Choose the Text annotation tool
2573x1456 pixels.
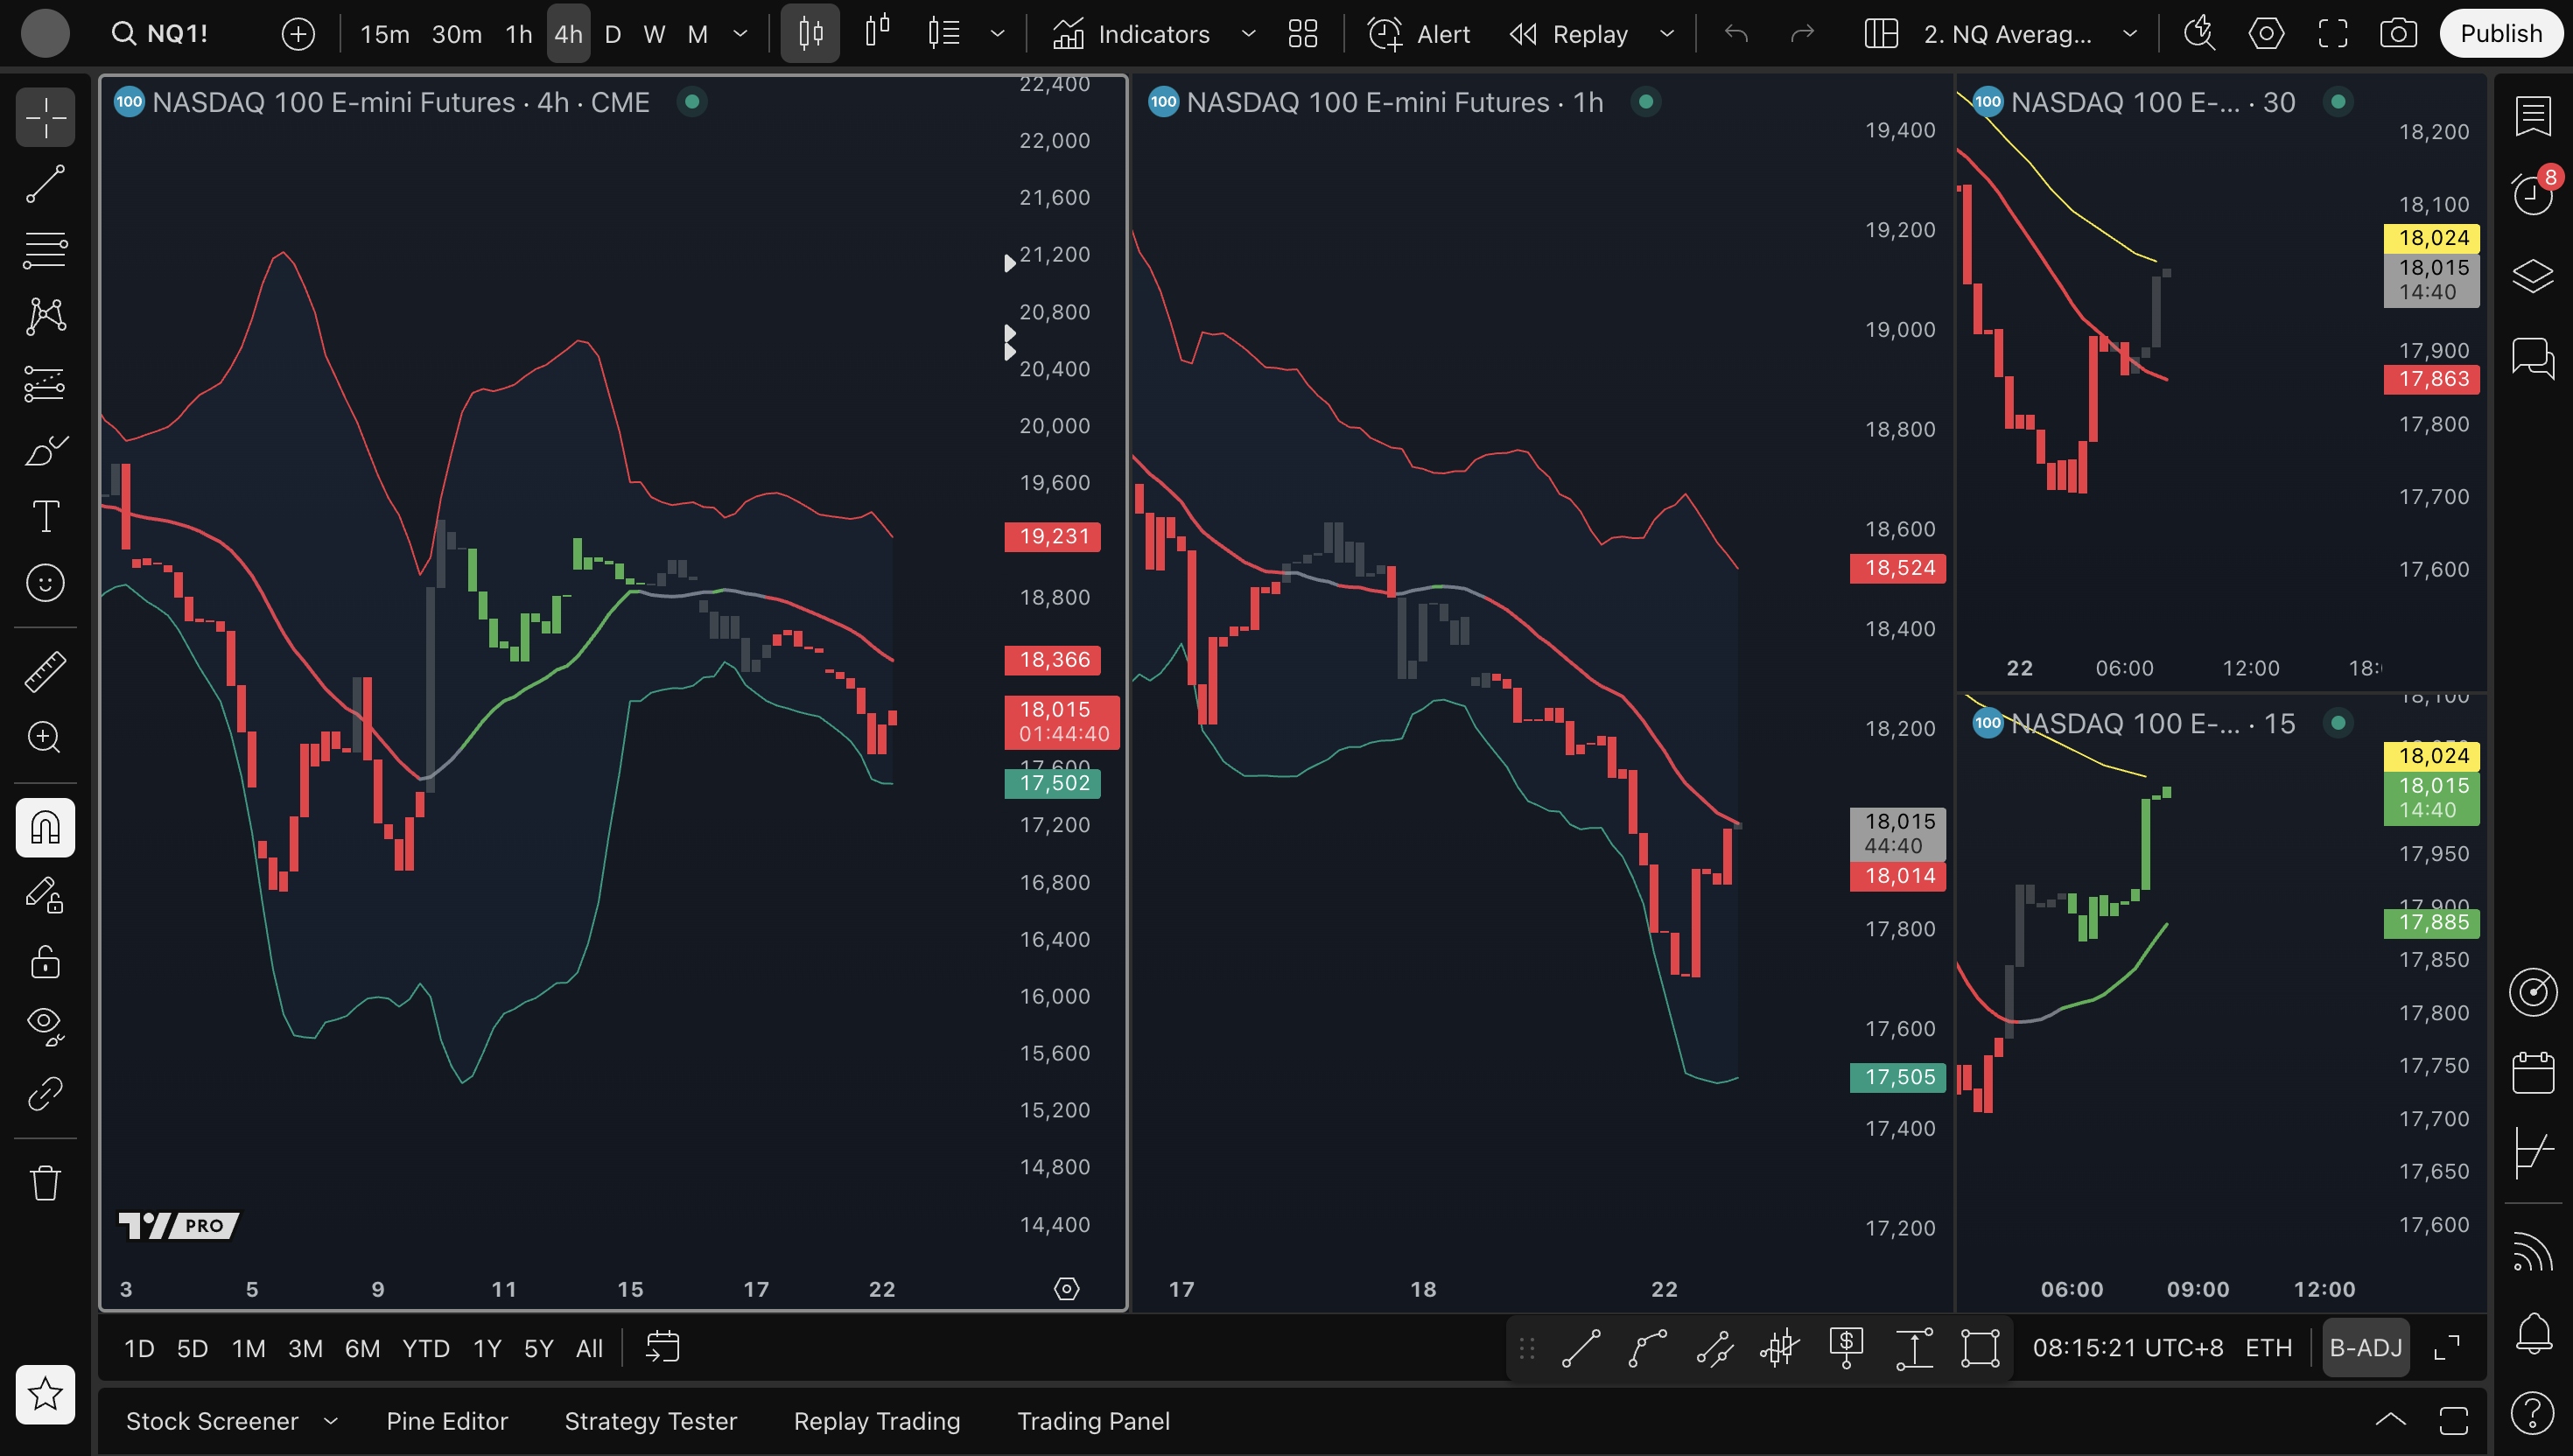tap(45, 516)
